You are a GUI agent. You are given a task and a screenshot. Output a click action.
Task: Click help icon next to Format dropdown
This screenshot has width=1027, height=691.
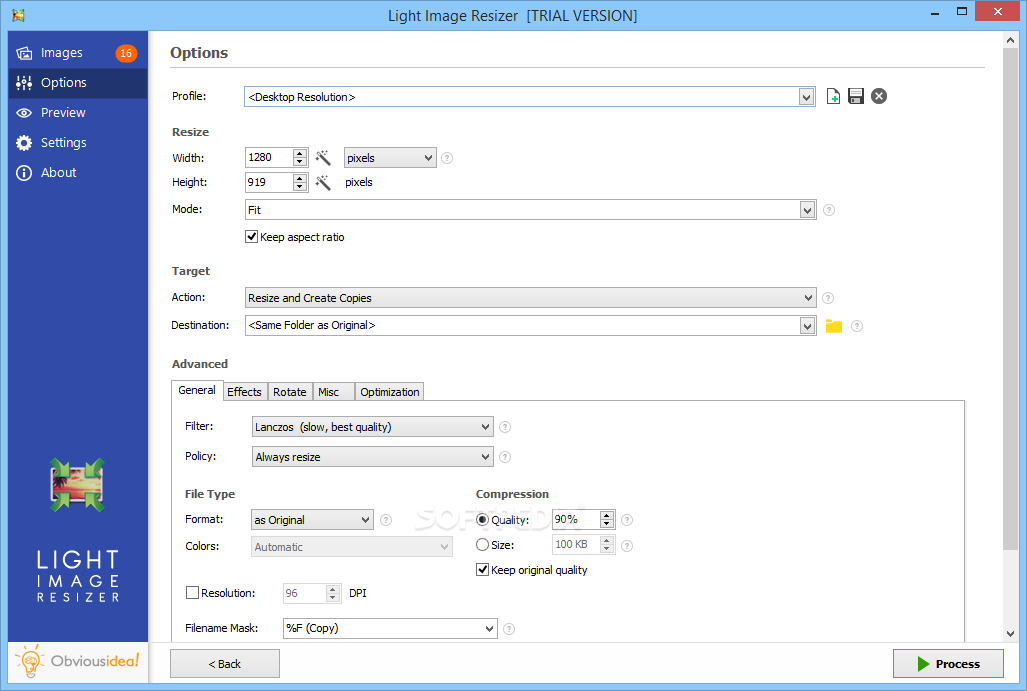coord(386,520)
